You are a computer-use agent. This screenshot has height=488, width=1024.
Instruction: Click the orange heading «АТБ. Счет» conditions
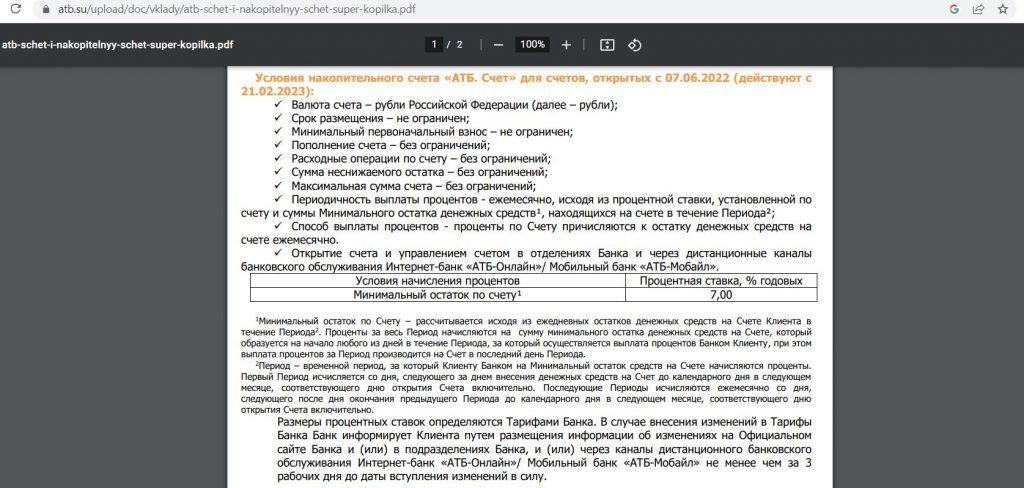point(526,84)
